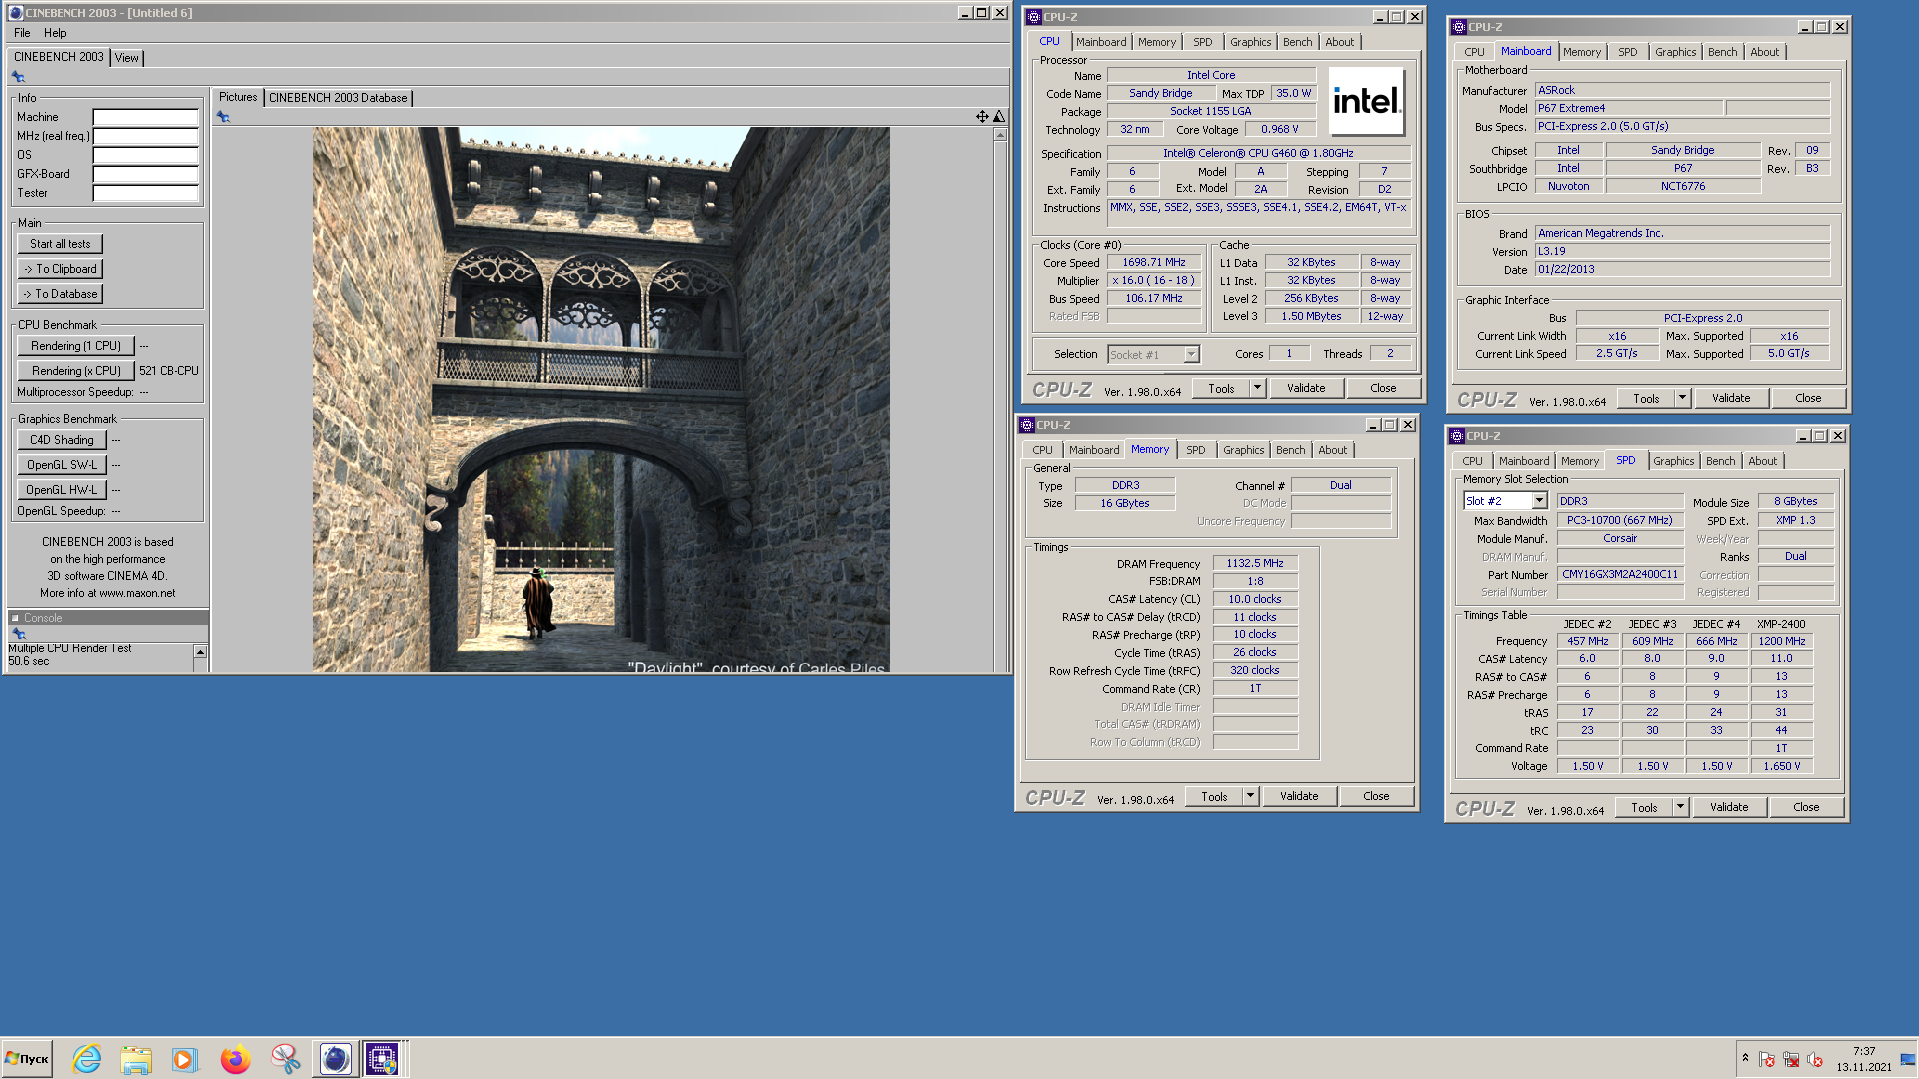Viewport: 1919px width, 1079px height.
Task: Run OpenGL SW-L benchmark
Action: pos(62,465)
